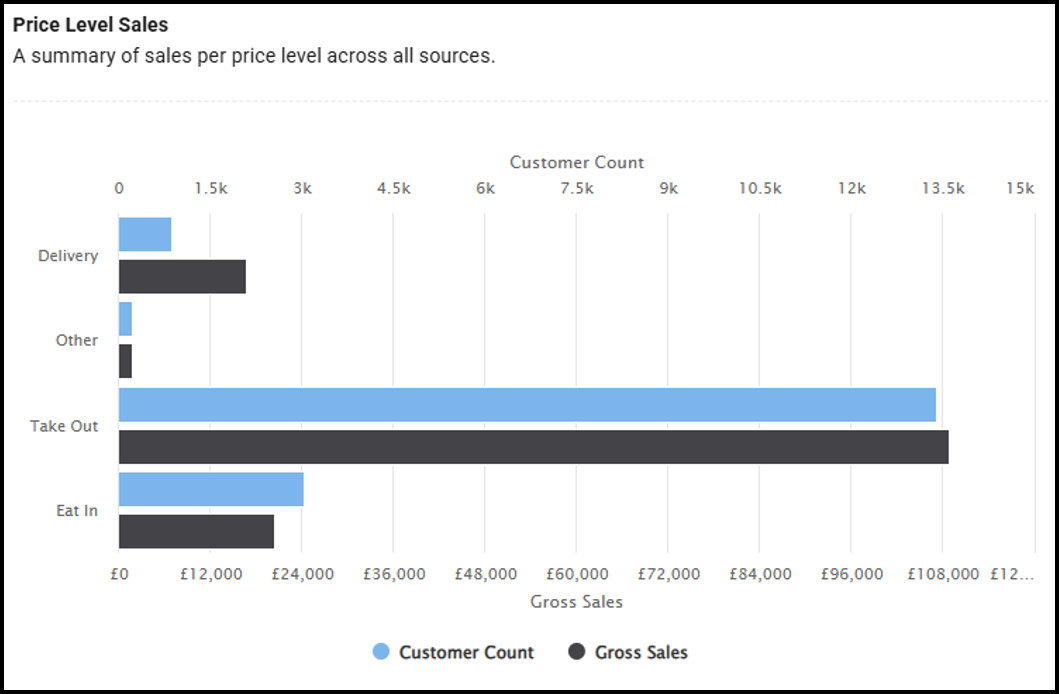Toggle the Gross Sales legend series

coord(627,652)
